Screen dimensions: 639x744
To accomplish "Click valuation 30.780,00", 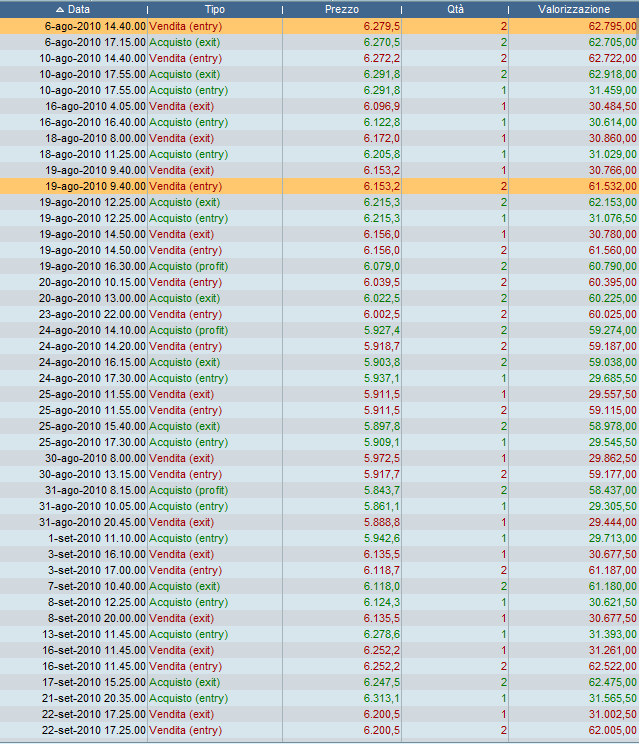I will pos(612,234).
